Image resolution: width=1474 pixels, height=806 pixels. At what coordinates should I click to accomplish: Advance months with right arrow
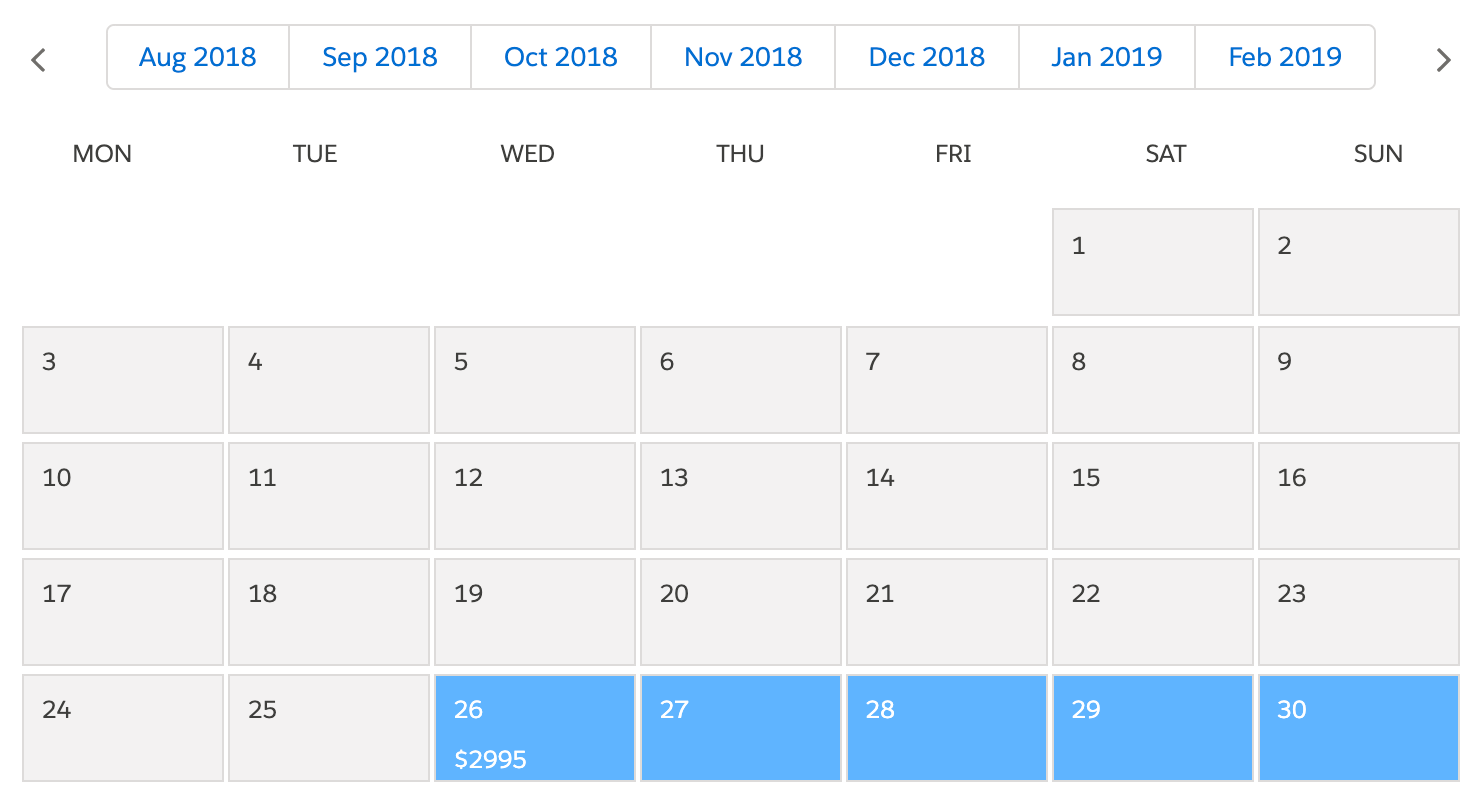pos(1443,60)
